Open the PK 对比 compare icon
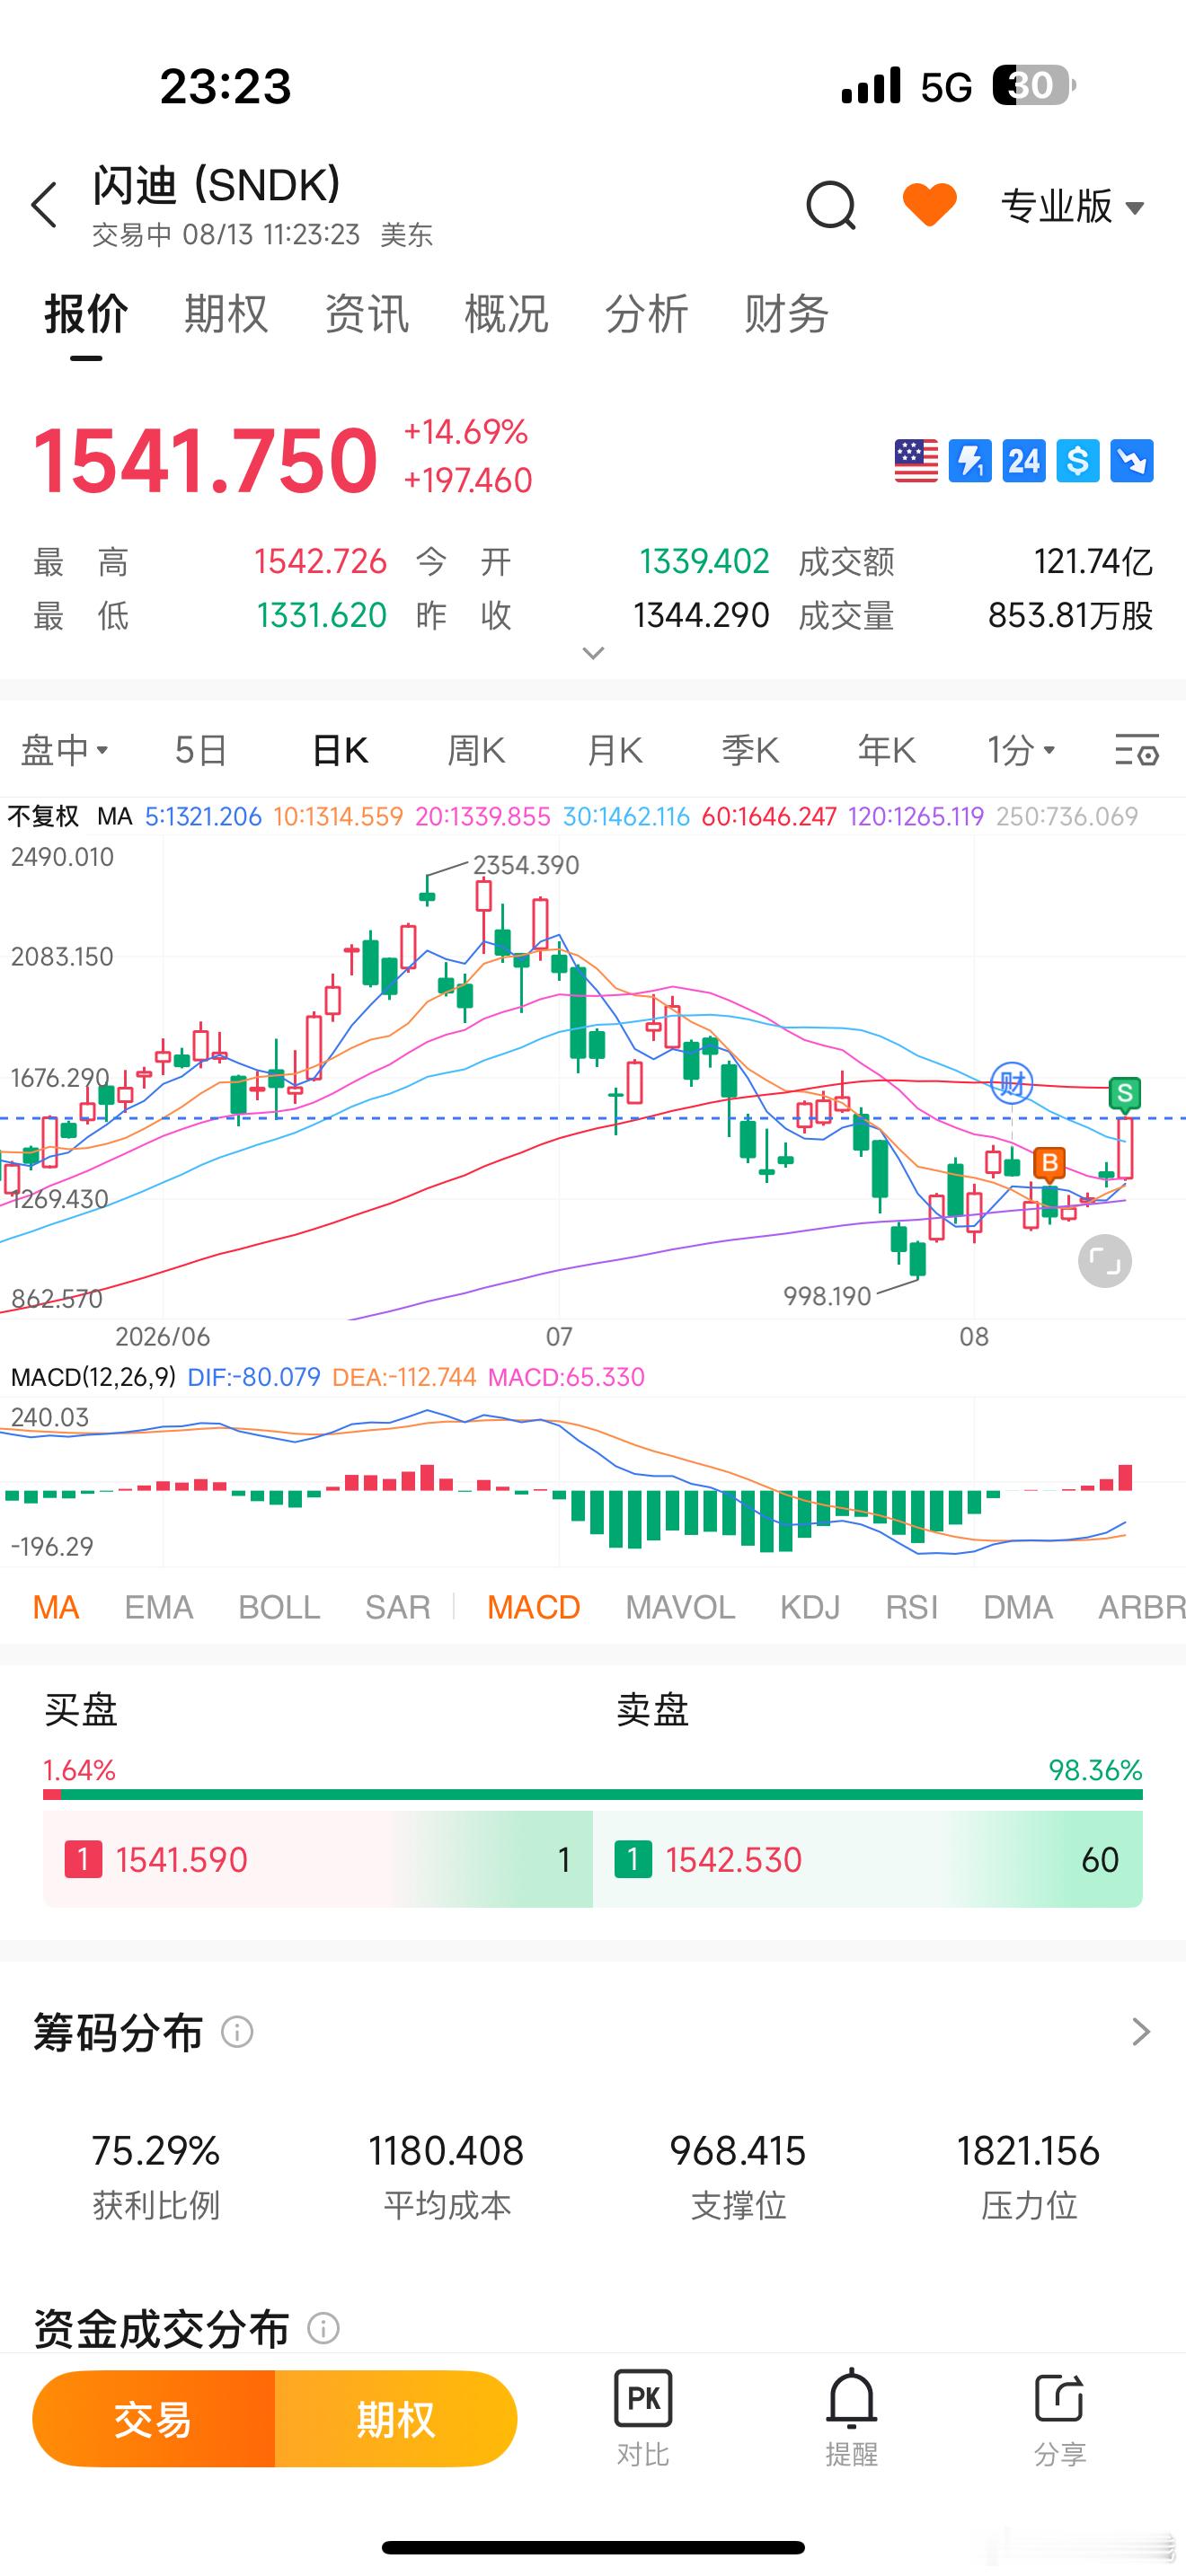1186x2576 pixels. 643,2418
